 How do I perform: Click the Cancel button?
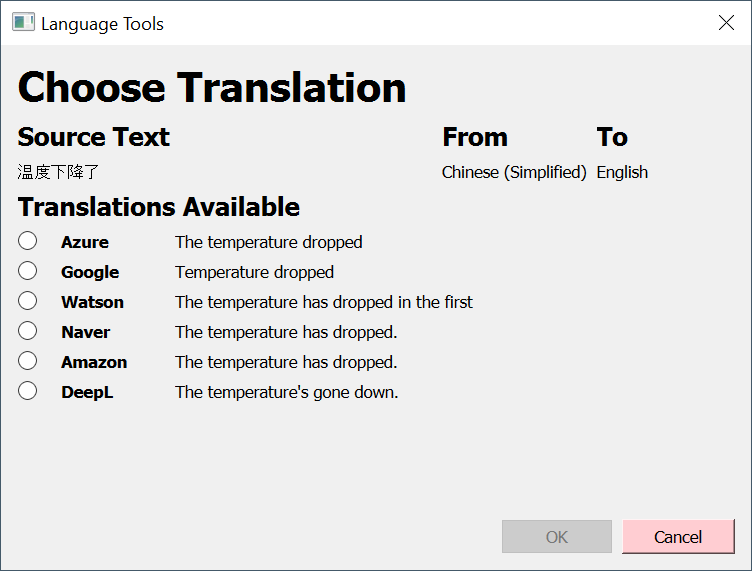(678, 537)
